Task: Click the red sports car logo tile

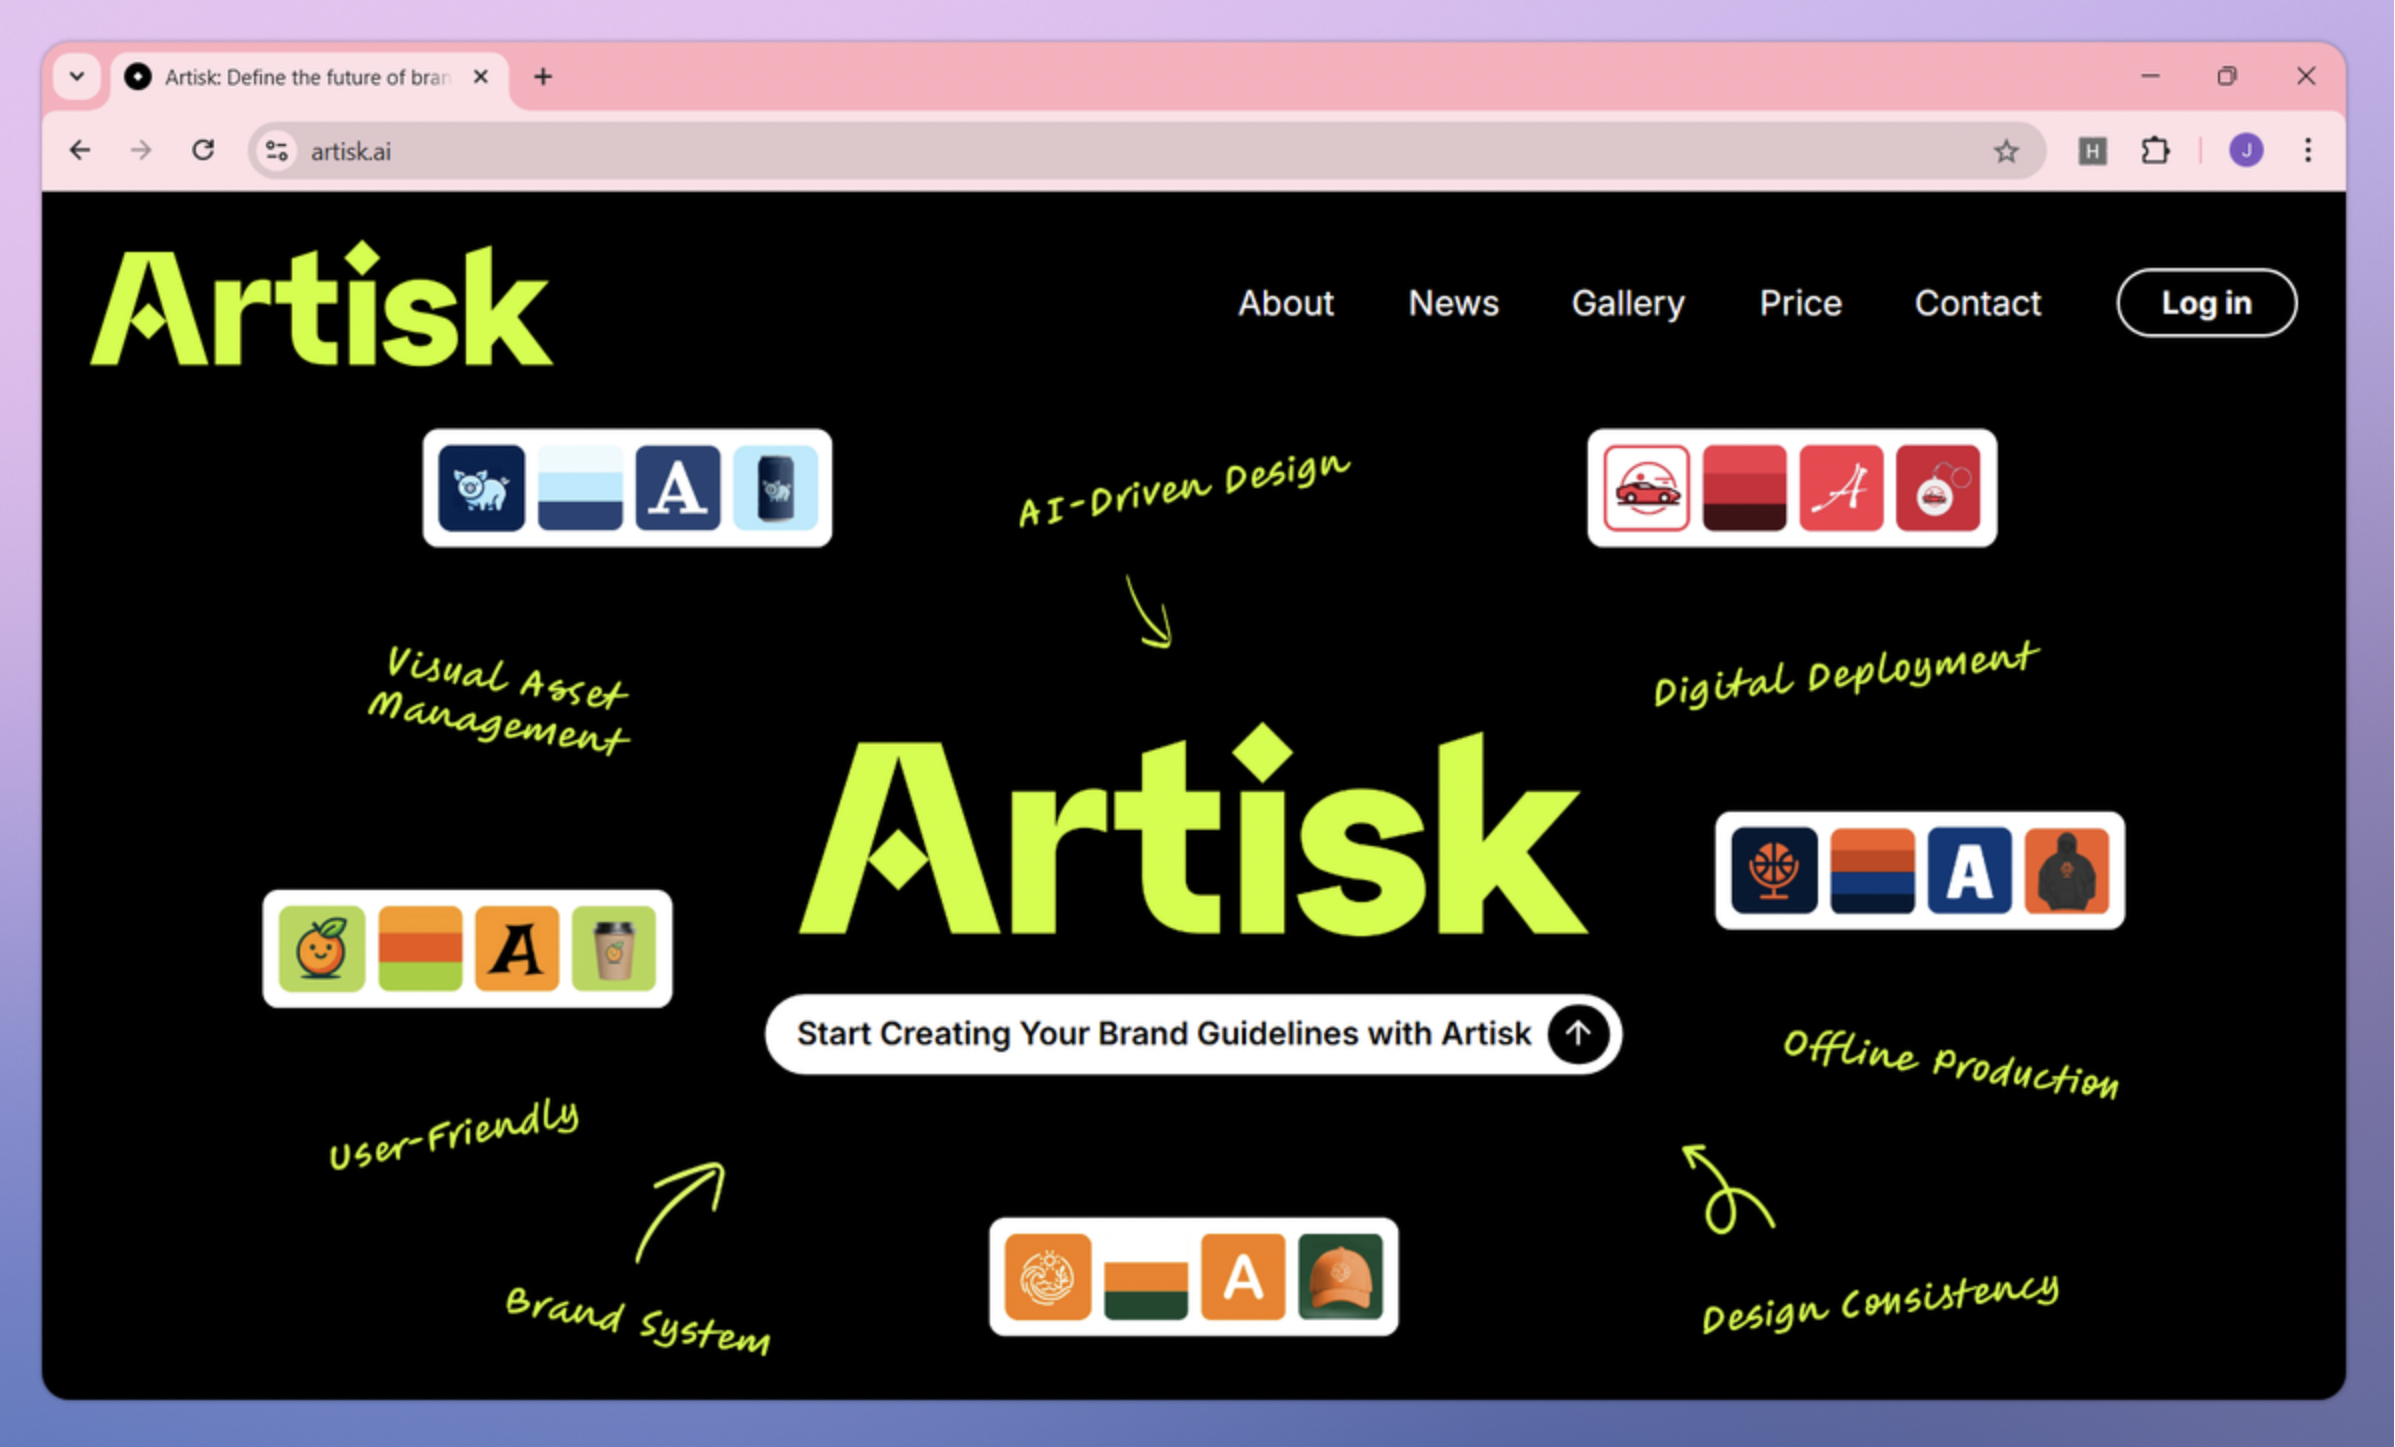Action: pos(1646,488)
